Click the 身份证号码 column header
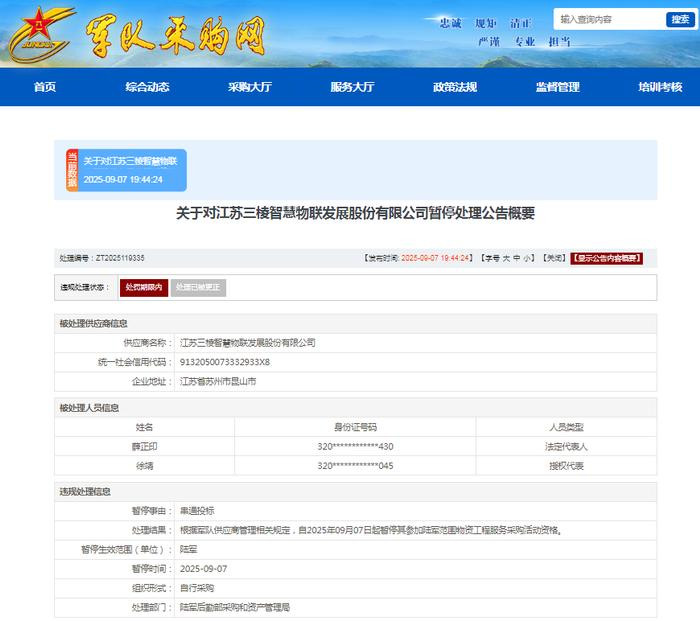Viewport: 700px width, 621px height. [355, 427]
